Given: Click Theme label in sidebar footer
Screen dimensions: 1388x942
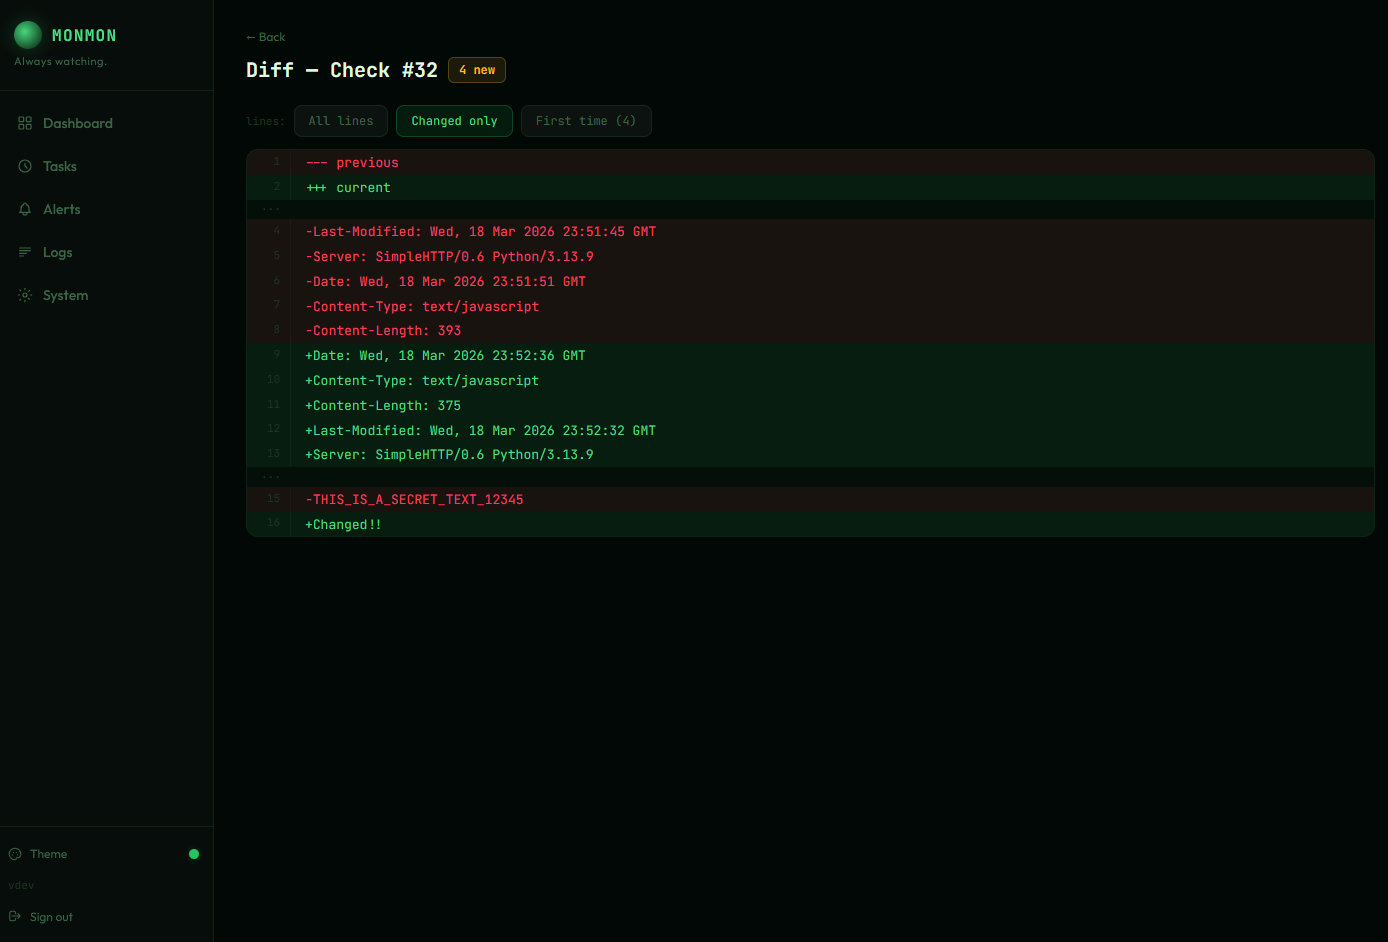Looking at the screenshot, I should [x=49, y=854].
